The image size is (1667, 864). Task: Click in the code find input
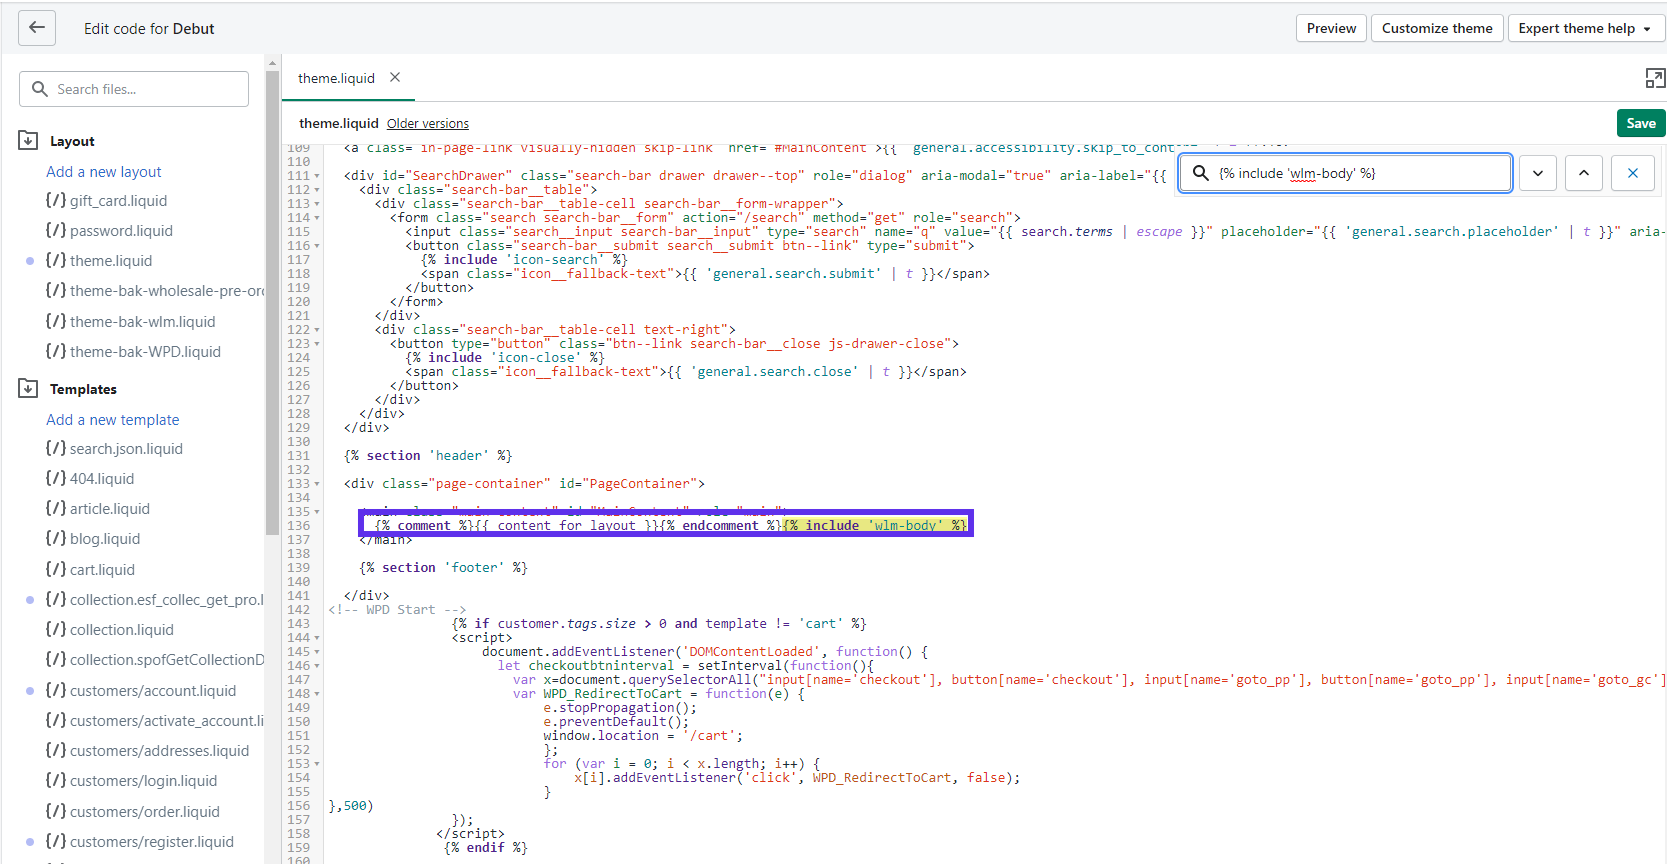tap(1345, 173)
